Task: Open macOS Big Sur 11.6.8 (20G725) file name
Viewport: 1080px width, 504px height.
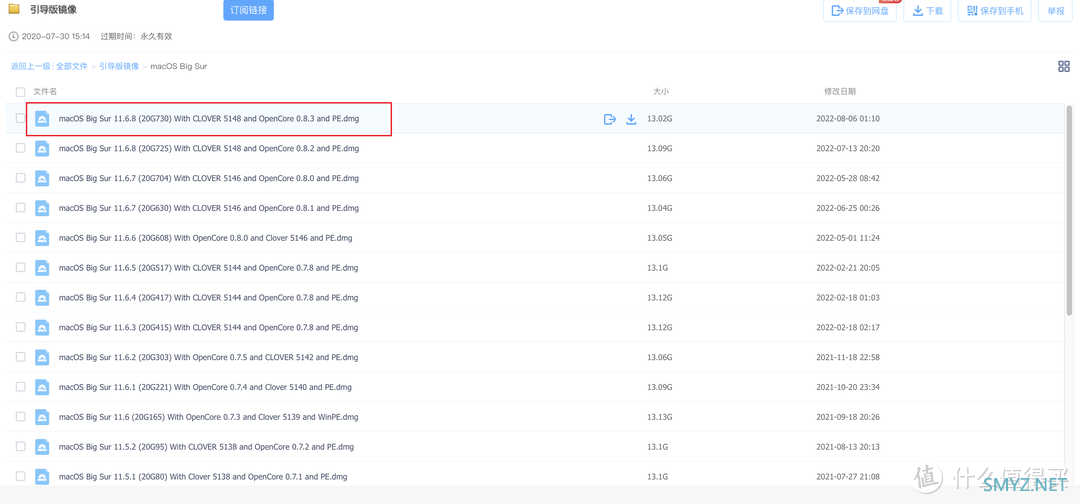Action: [209, 149]
